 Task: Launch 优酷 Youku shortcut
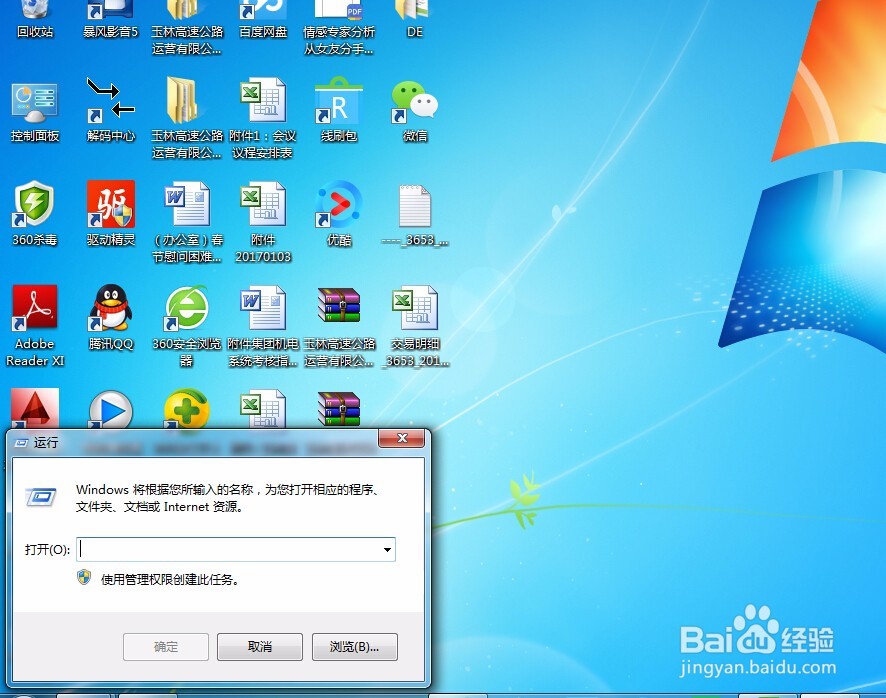click(338, 214)
